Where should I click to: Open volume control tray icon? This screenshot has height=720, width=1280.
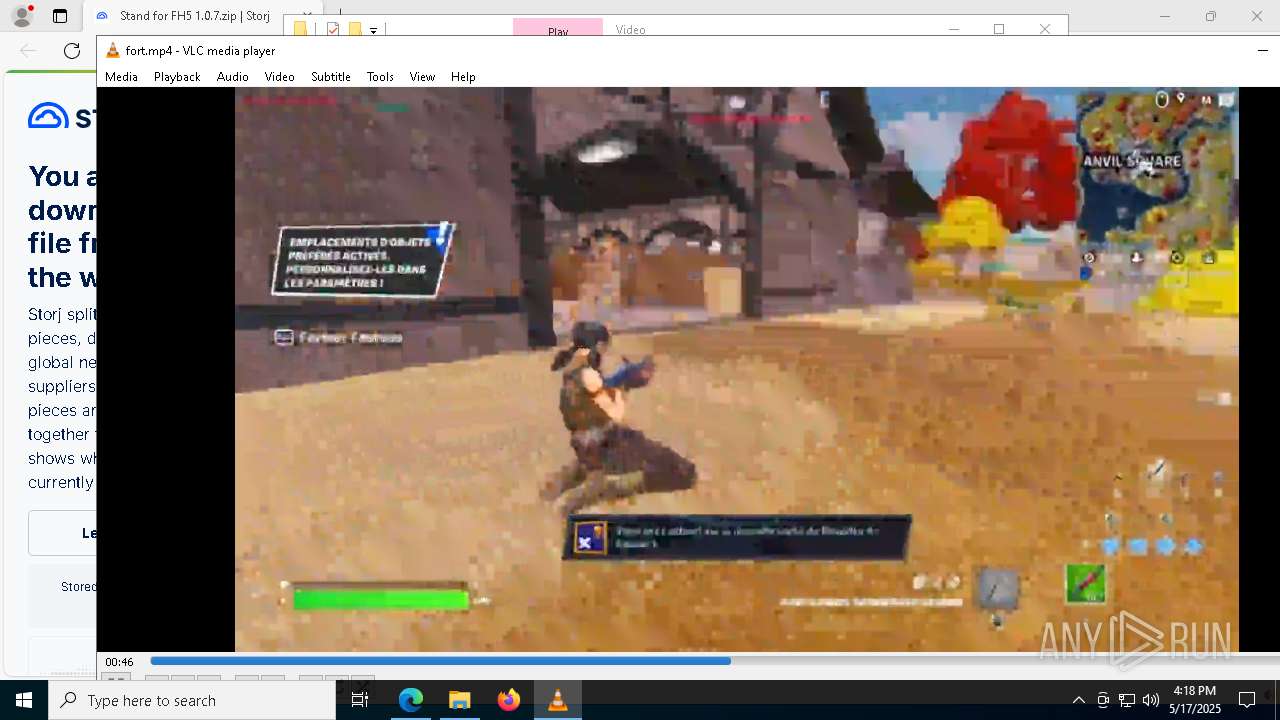pos(1151,700)
